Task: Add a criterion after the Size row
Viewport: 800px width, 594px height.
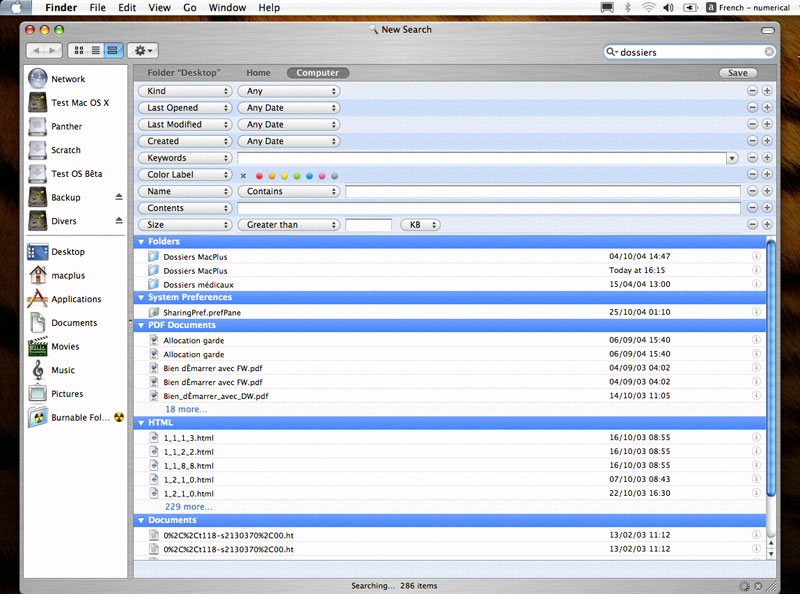Action: pyautogui.click(x=767, y=225)
